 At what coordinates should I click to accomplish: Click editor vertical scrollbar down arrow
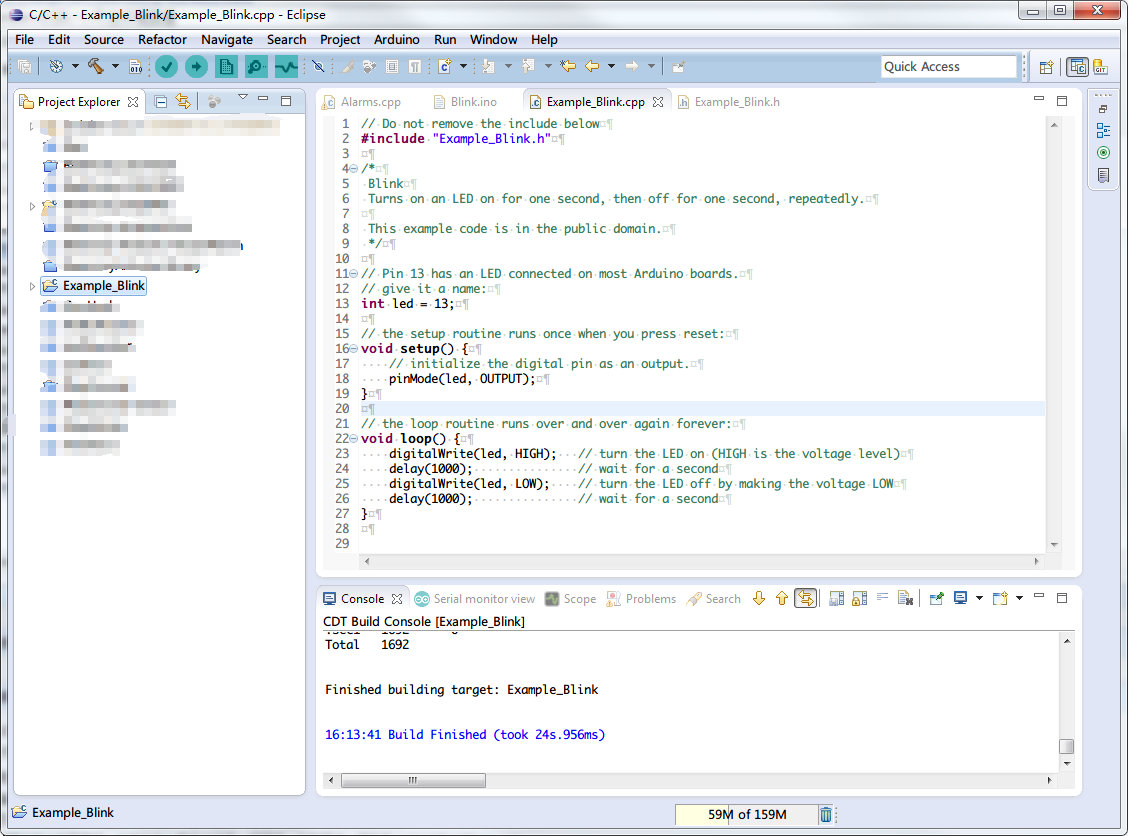(1054, 545)
